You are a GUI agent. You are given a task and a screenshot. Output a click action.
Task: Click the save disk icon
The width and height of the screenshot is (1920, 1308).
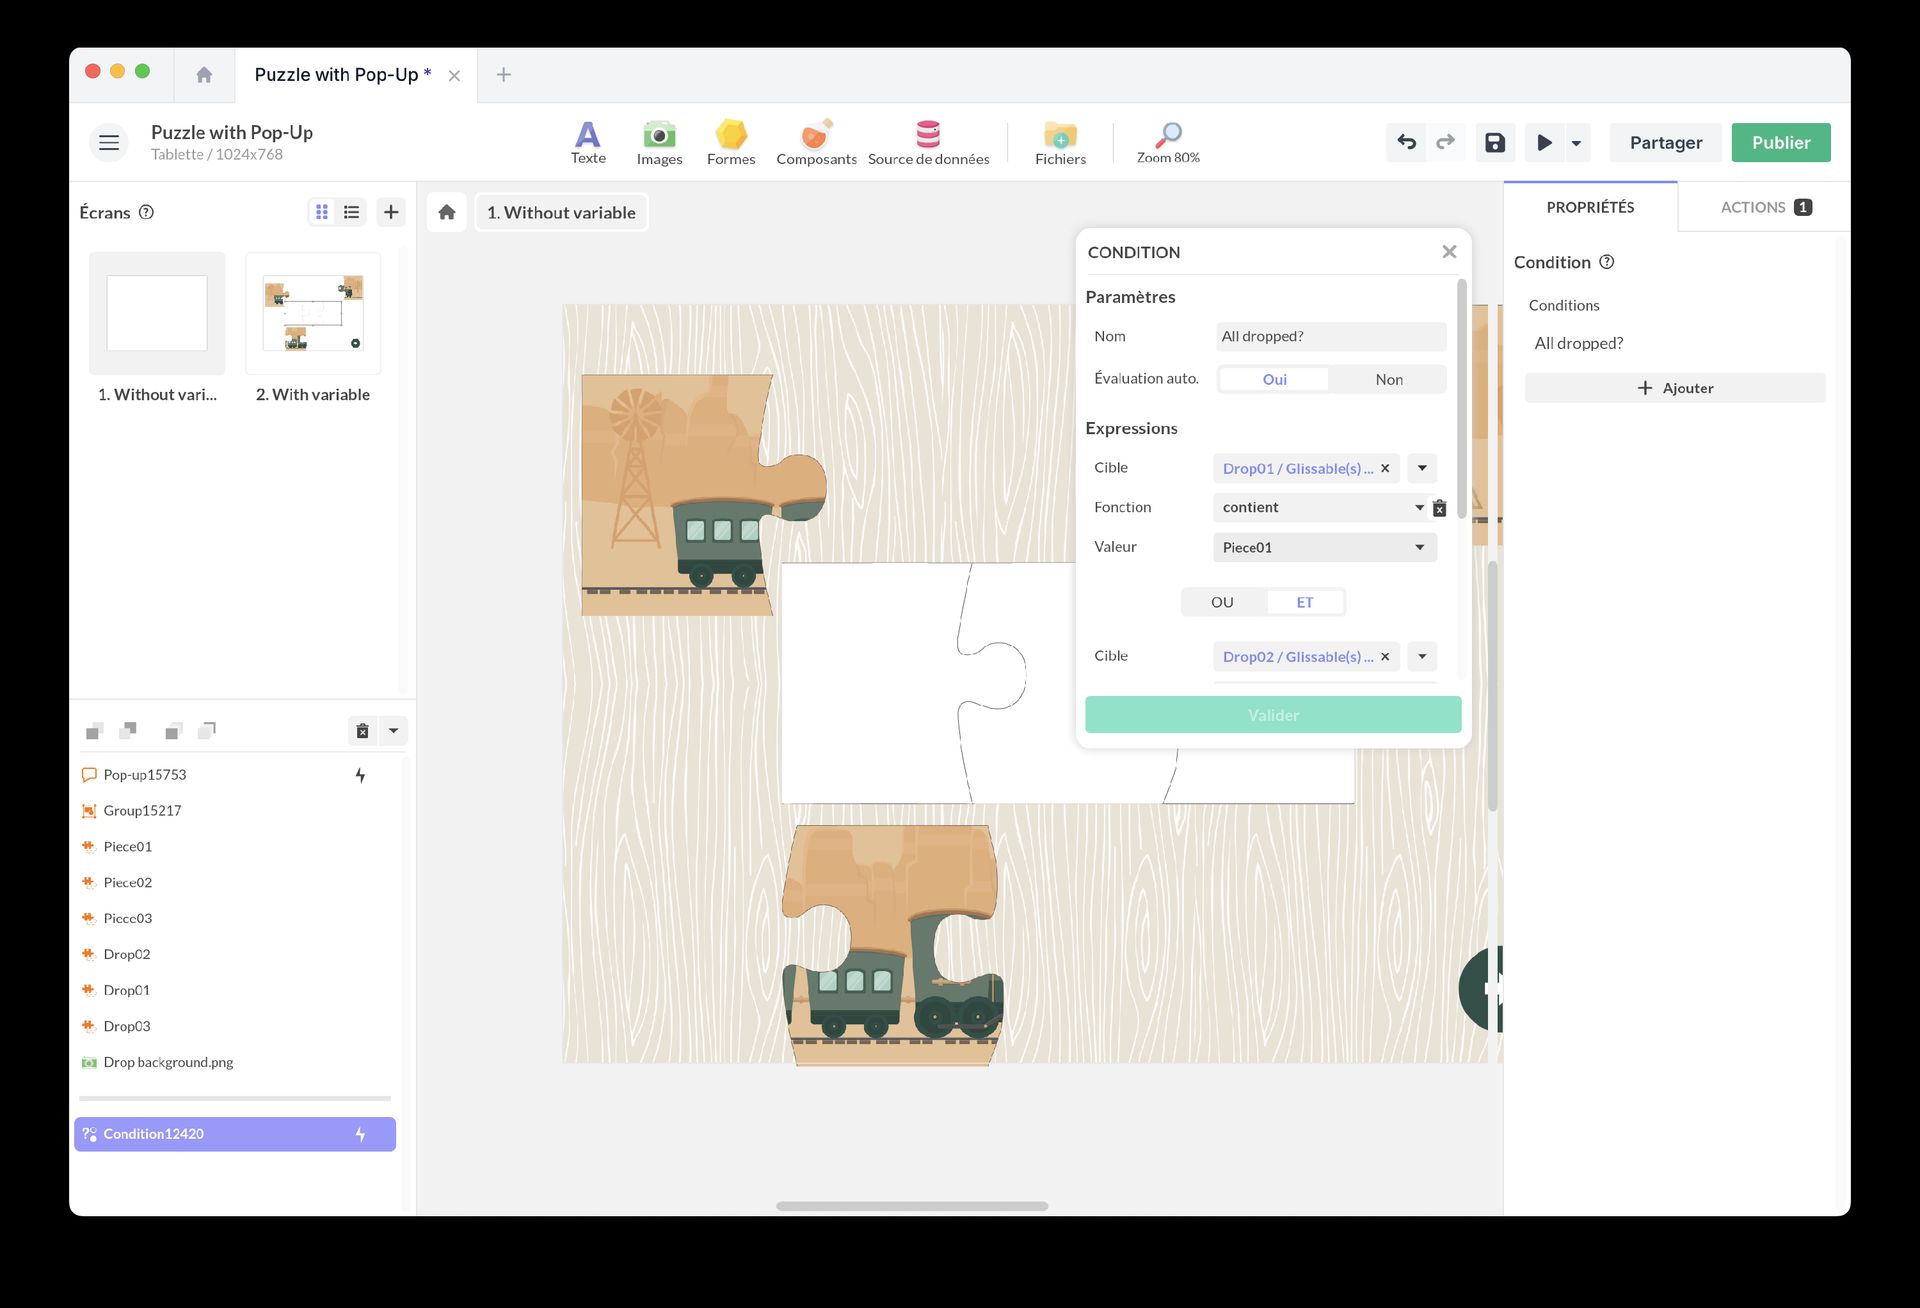coord(1494,142)
